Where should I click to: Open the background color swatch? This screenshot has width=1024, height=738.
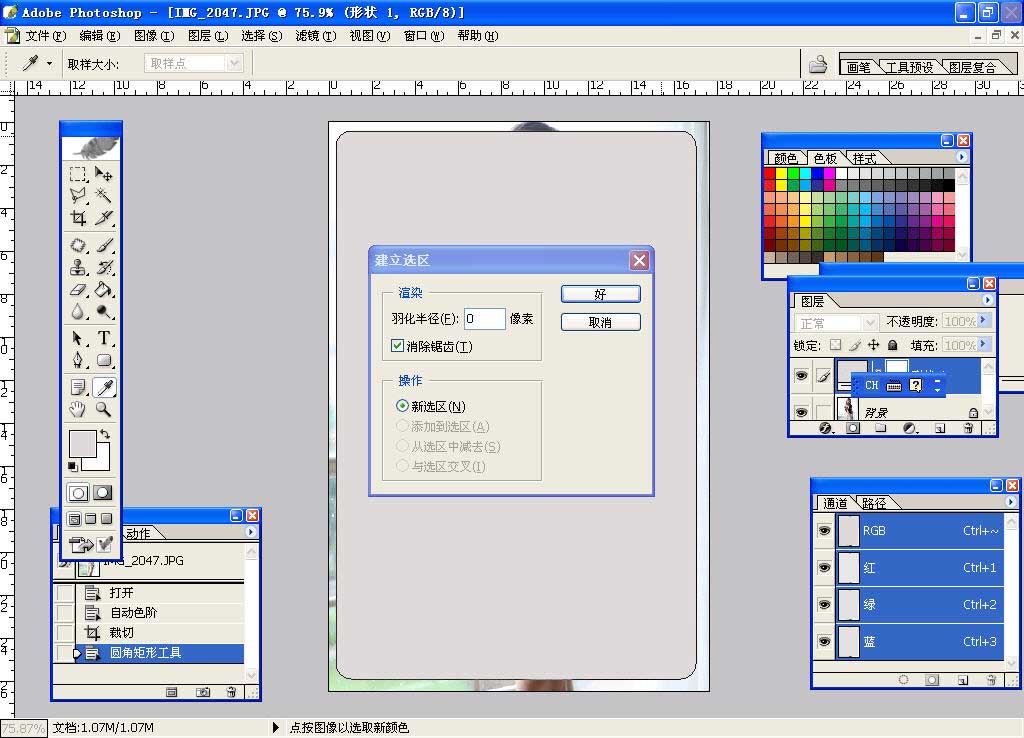103,462
